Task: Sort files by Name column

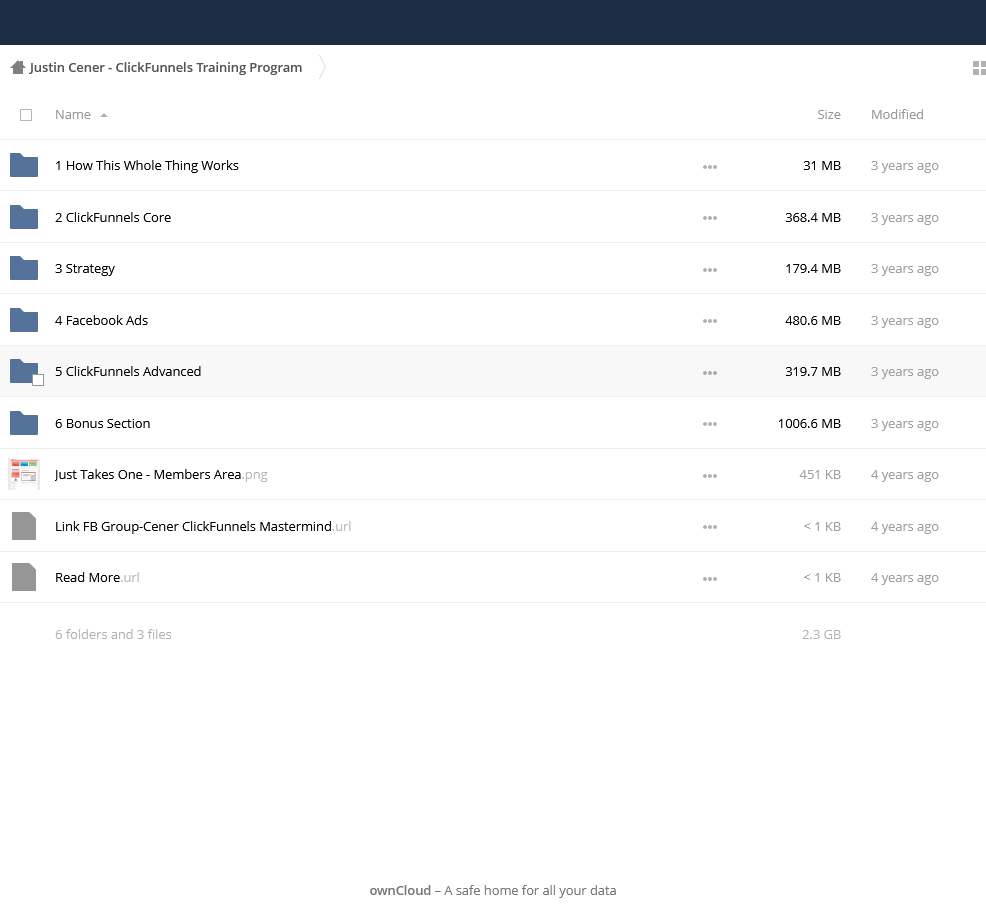Action: 73,114
